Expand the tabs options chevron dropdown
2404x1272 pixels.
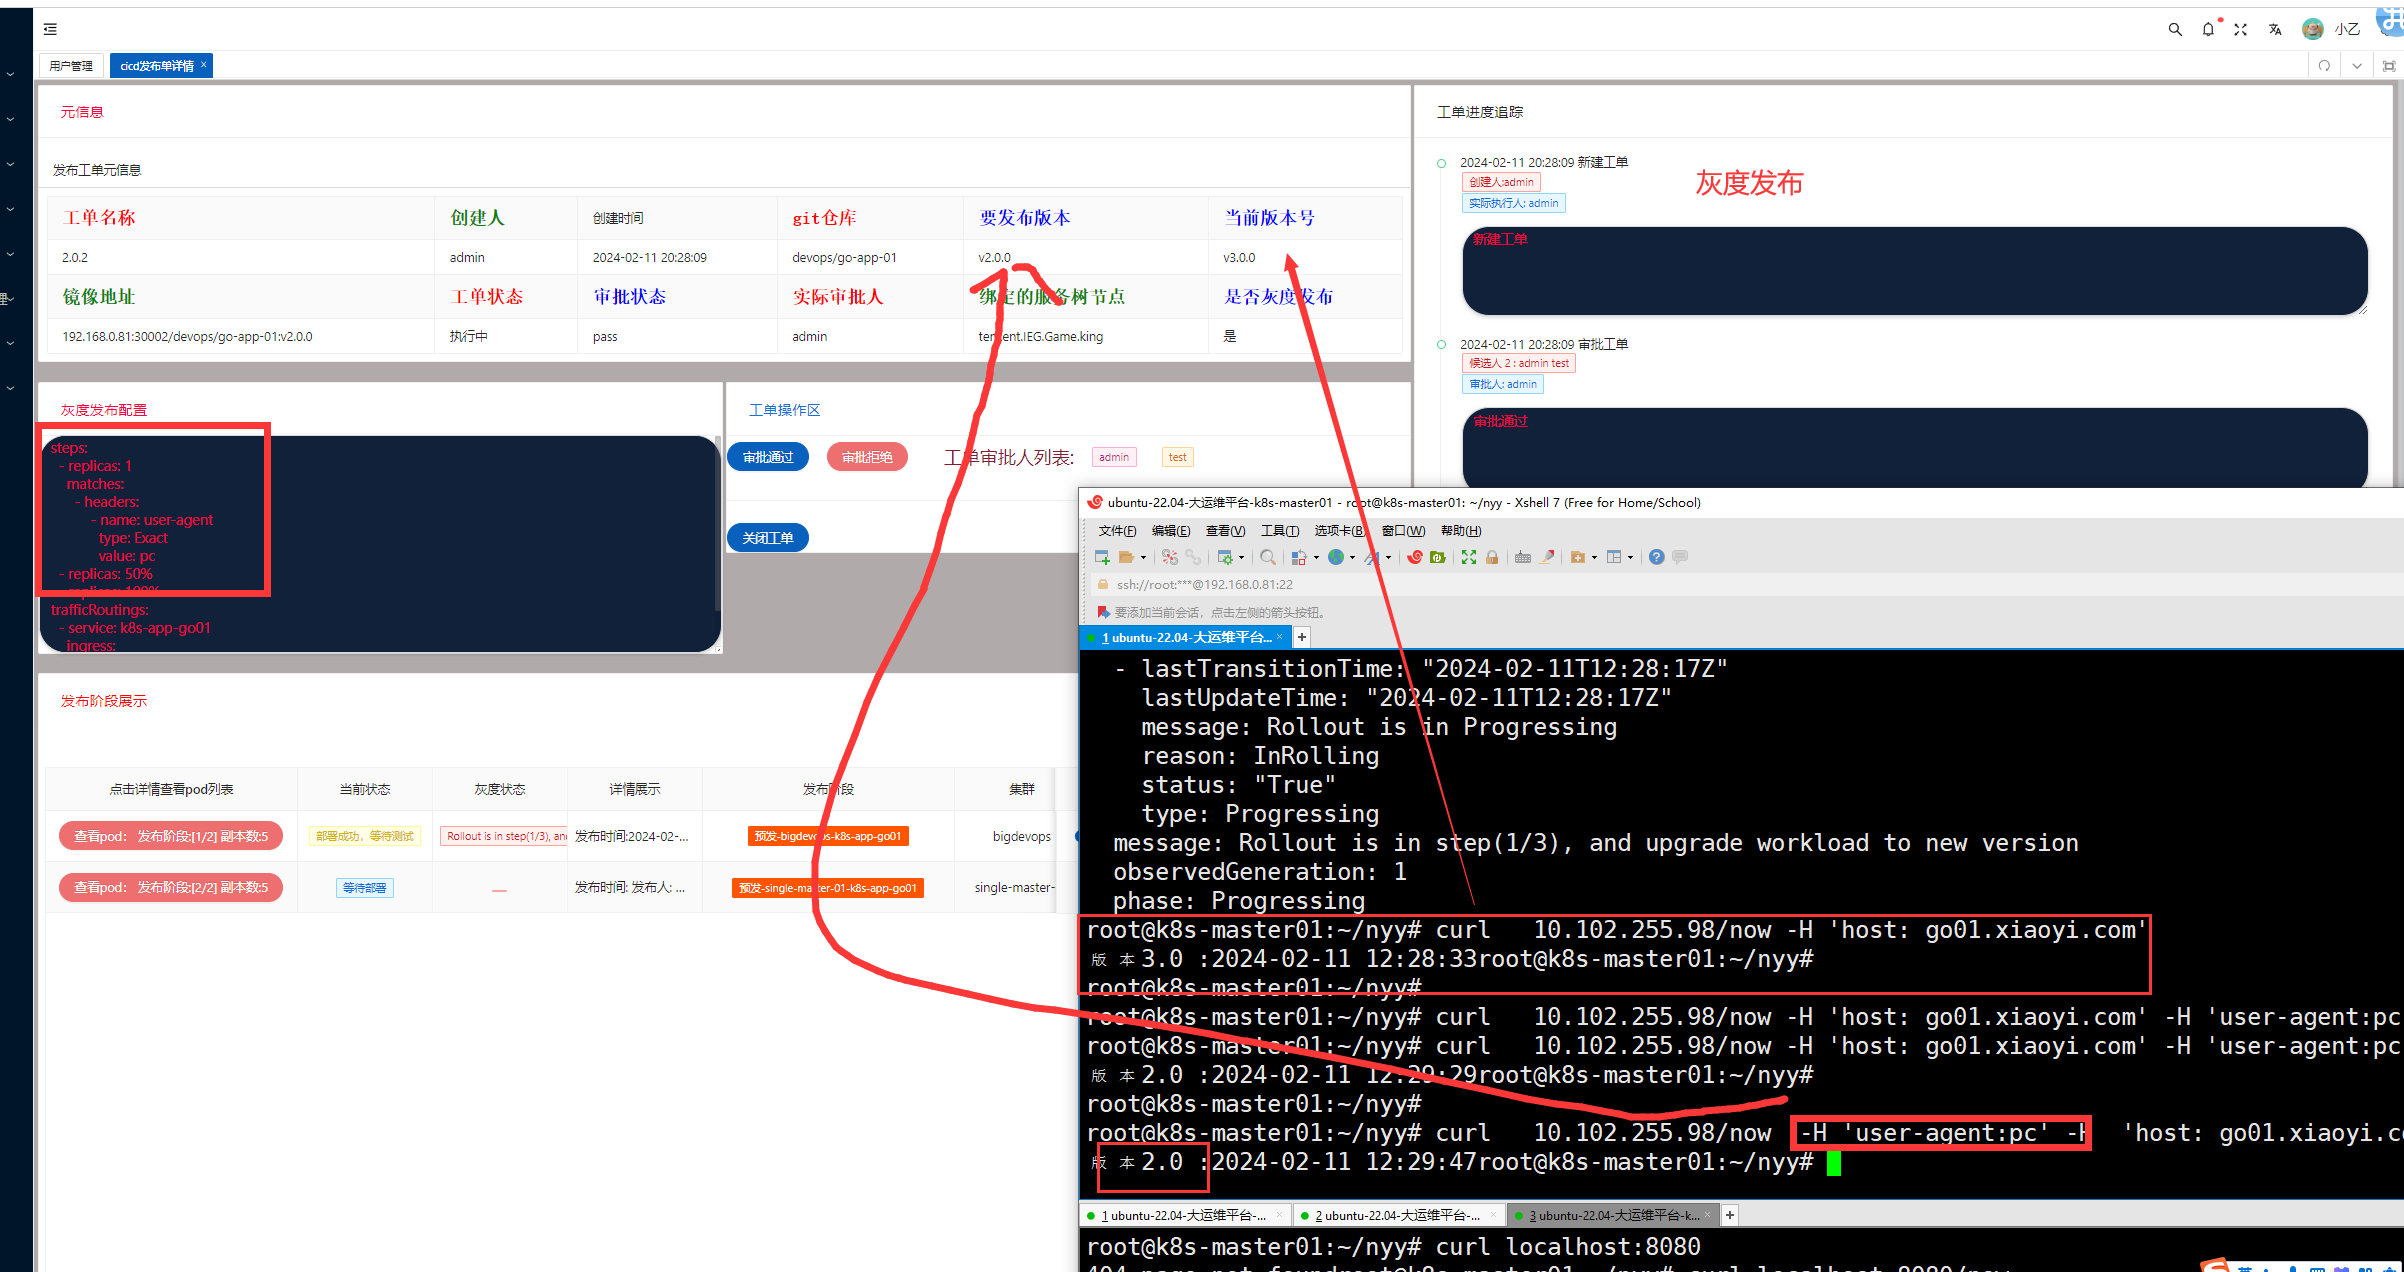tap(2357, 66)
